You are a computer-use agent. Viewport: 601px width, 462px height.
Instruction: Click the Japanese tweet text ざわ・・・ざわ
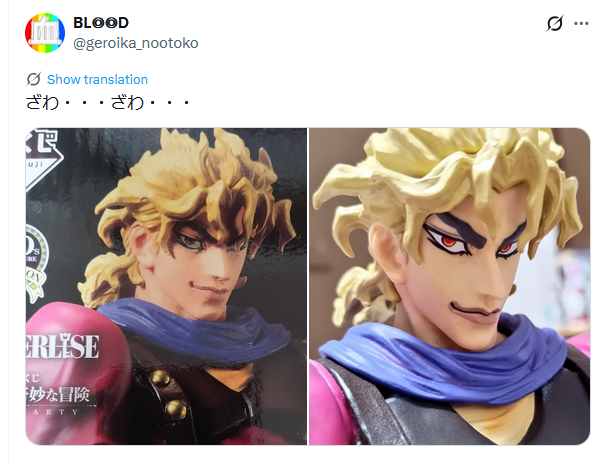coord(108,102)
